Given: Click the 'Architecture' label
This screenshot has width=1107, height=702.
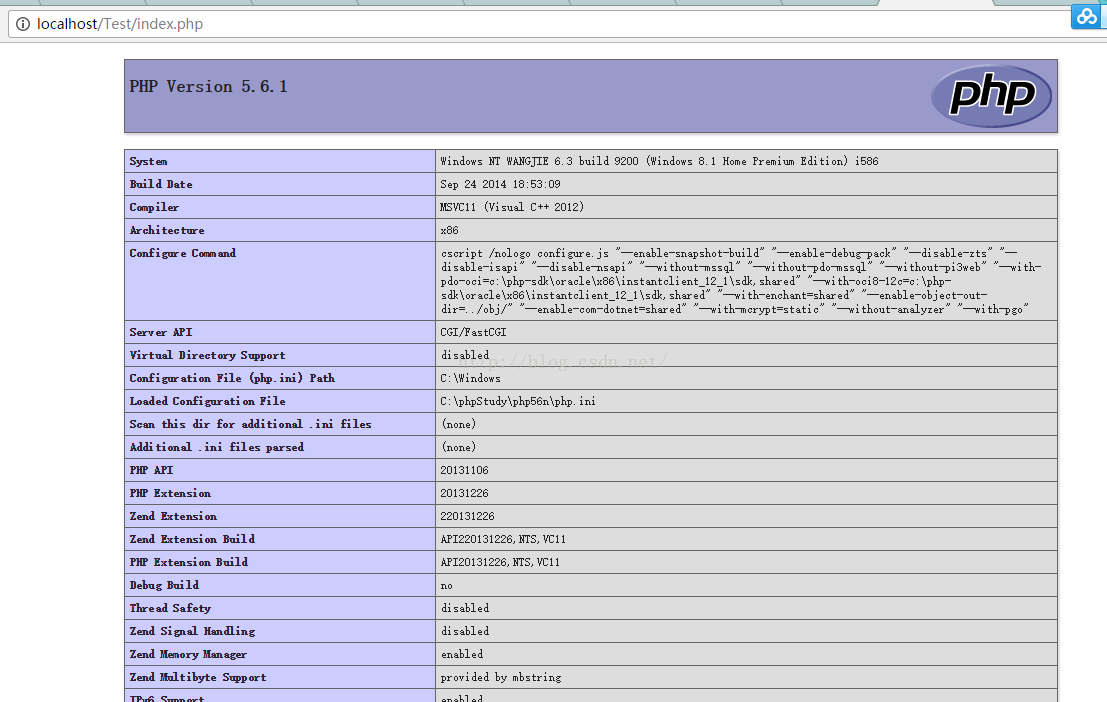Looking at the screenshot, I should pyautogui.click(x=167, y=230).
